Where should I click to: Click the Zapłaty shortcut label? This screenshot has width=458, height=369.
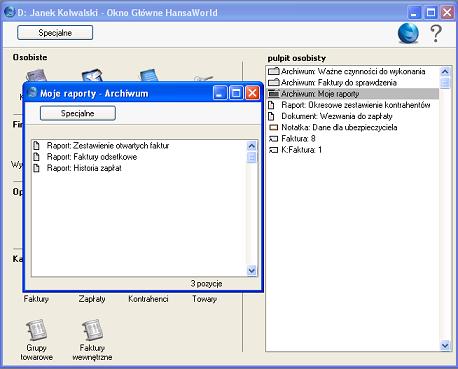pos(92,299)
